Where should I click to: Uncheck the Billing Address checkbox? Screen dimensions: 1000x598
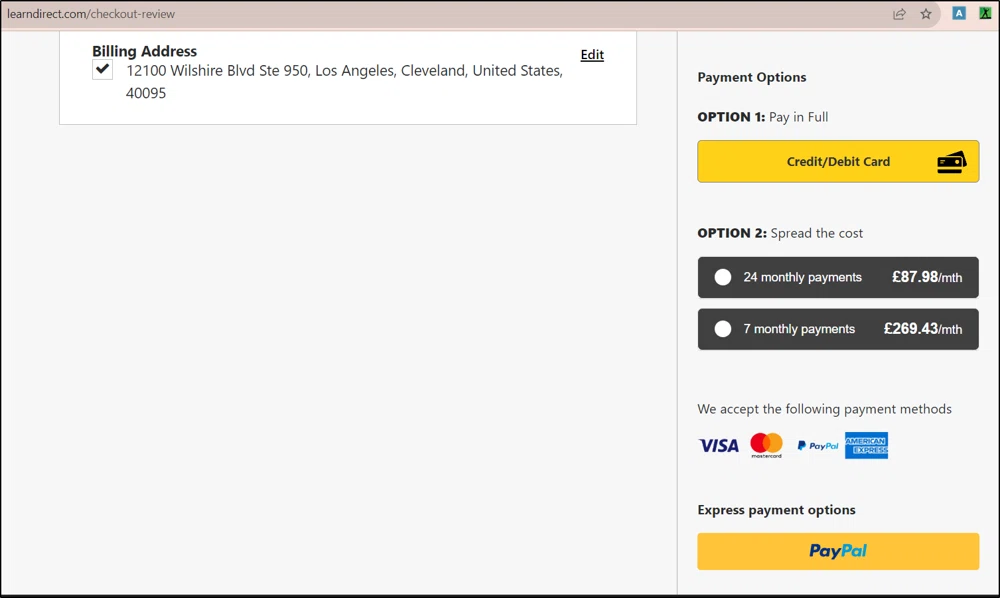[102, 69]
